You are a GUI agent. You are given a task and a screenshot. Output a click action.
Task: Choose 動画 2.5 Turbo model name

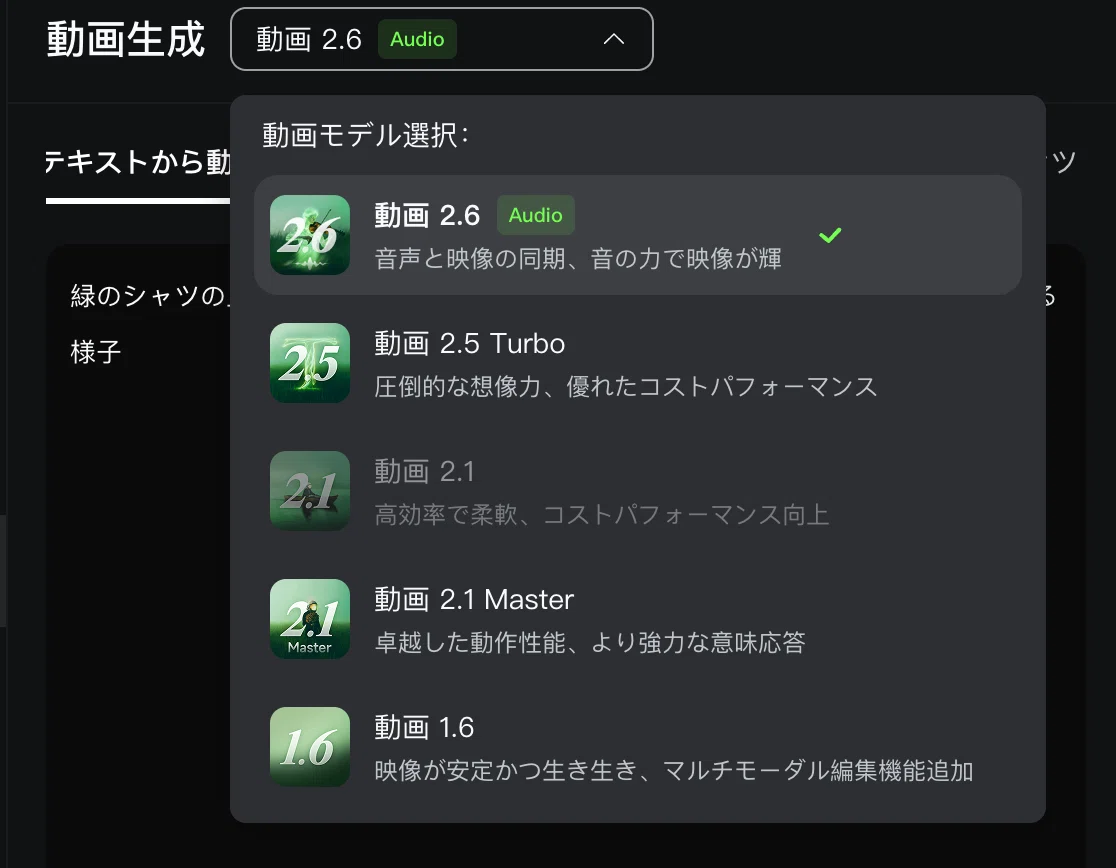point(470,344)
